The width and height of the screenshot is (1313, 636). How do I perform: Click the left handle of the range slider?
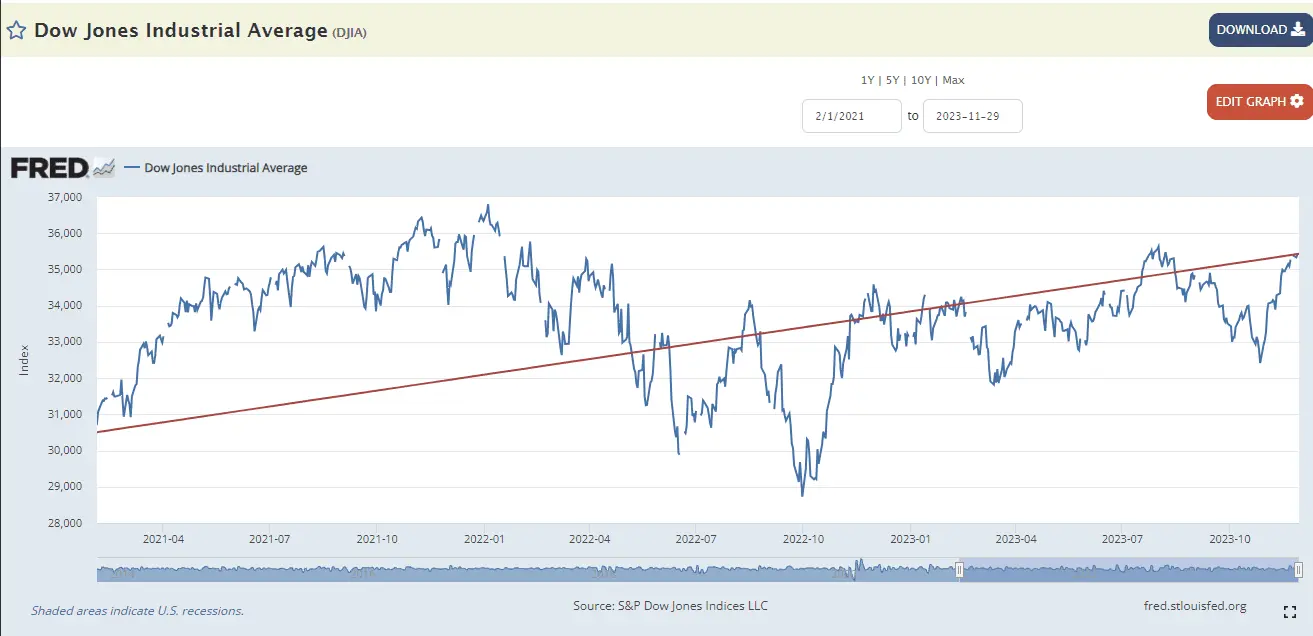pyautogui.click(x=959, y=570)
